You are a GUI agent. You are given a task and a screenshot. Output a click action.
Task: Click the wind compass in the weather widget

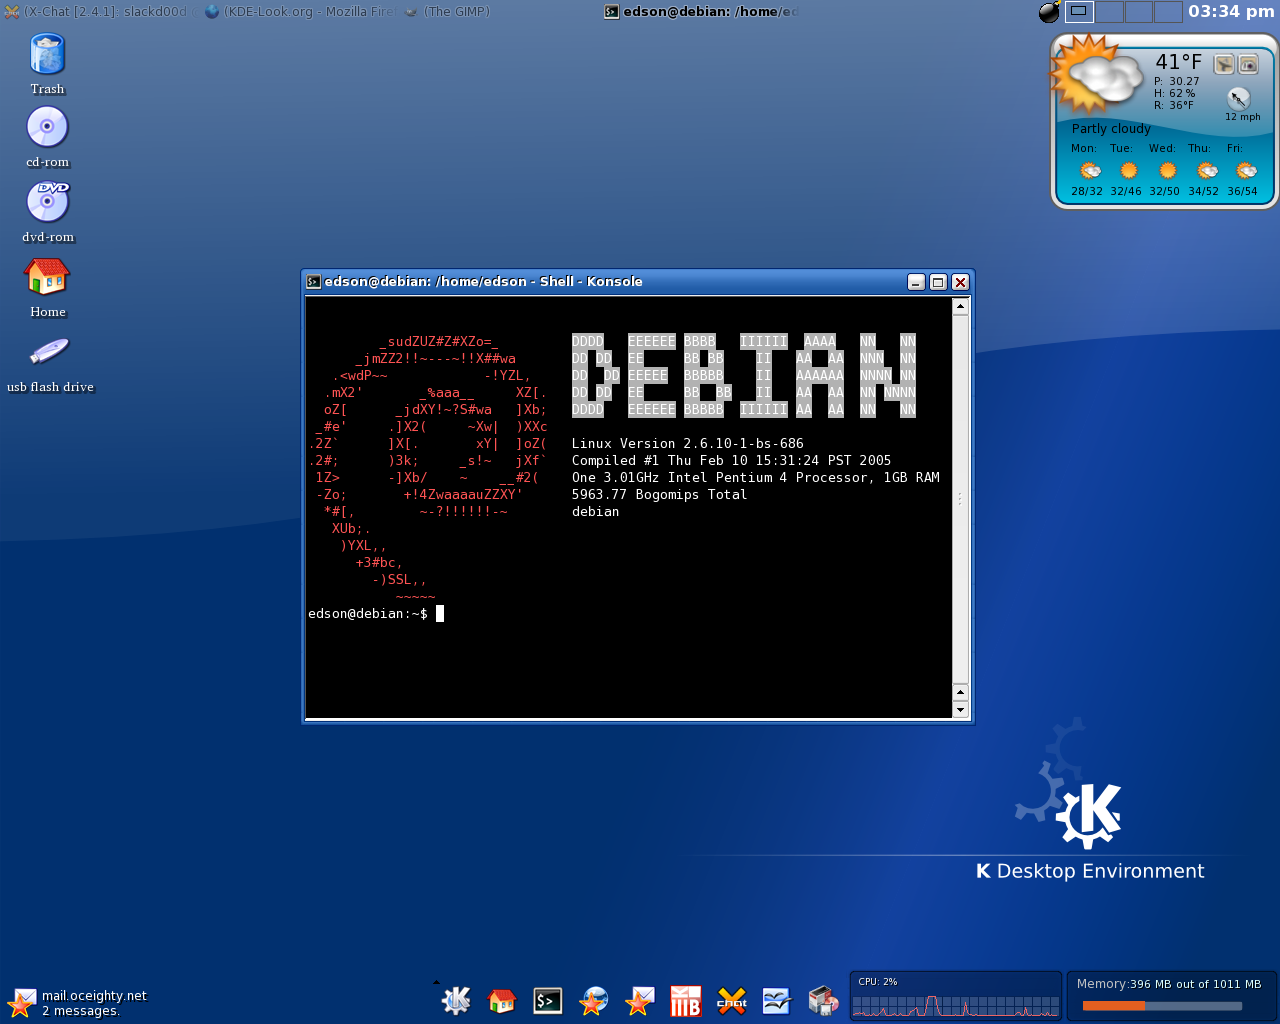[1239, 98]
